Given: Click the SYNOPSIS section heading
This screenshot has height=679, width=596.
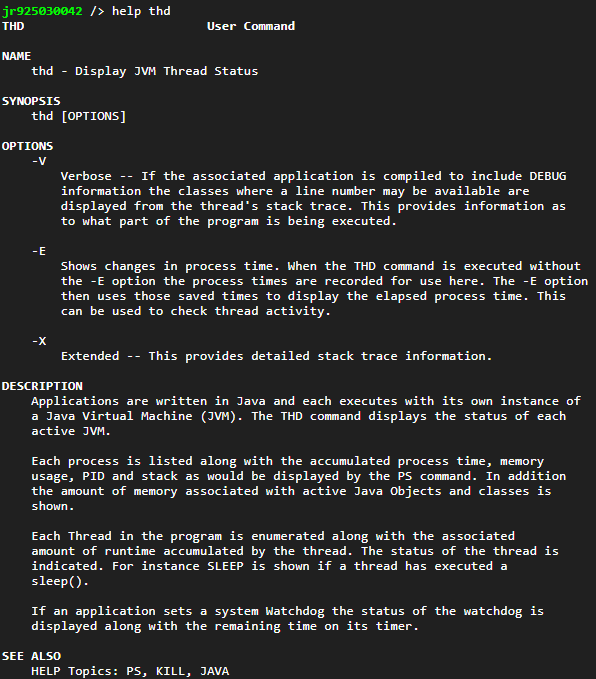Looking at the screenshot, I should pyautogui.click(x=31, y=101).
